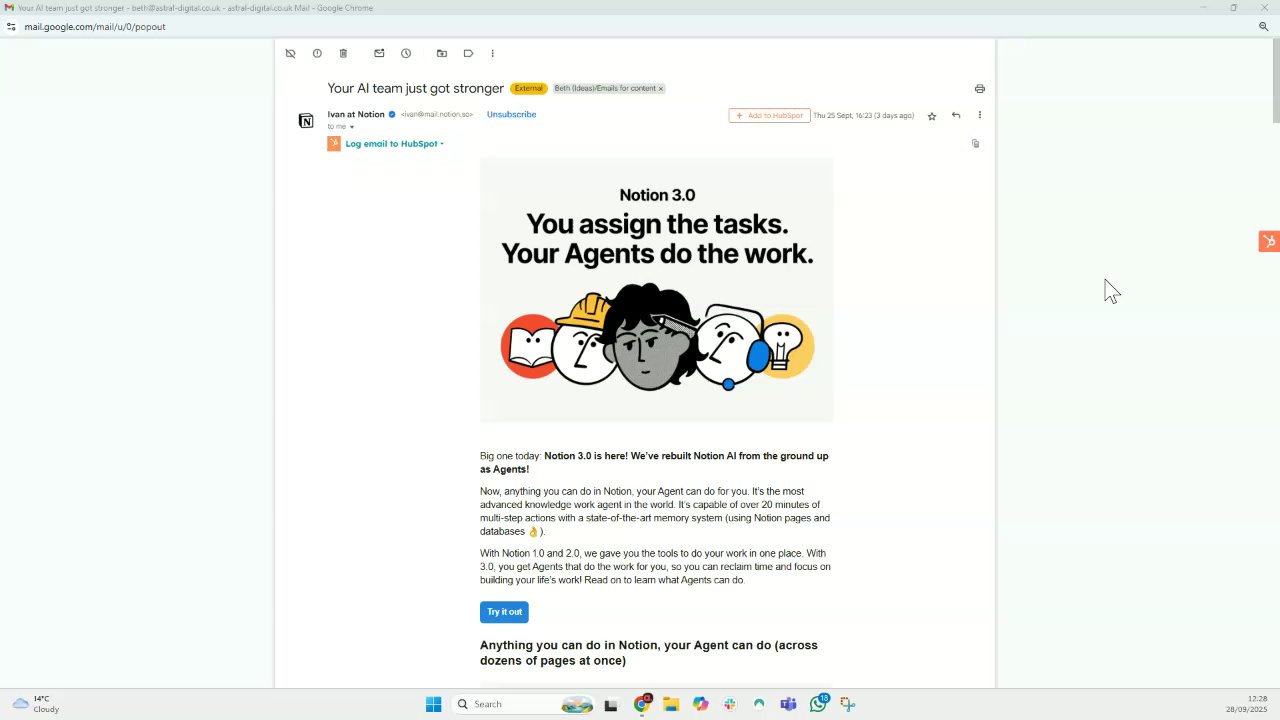Click the no-label/archive icon in the email toolbar

[290, 53]
